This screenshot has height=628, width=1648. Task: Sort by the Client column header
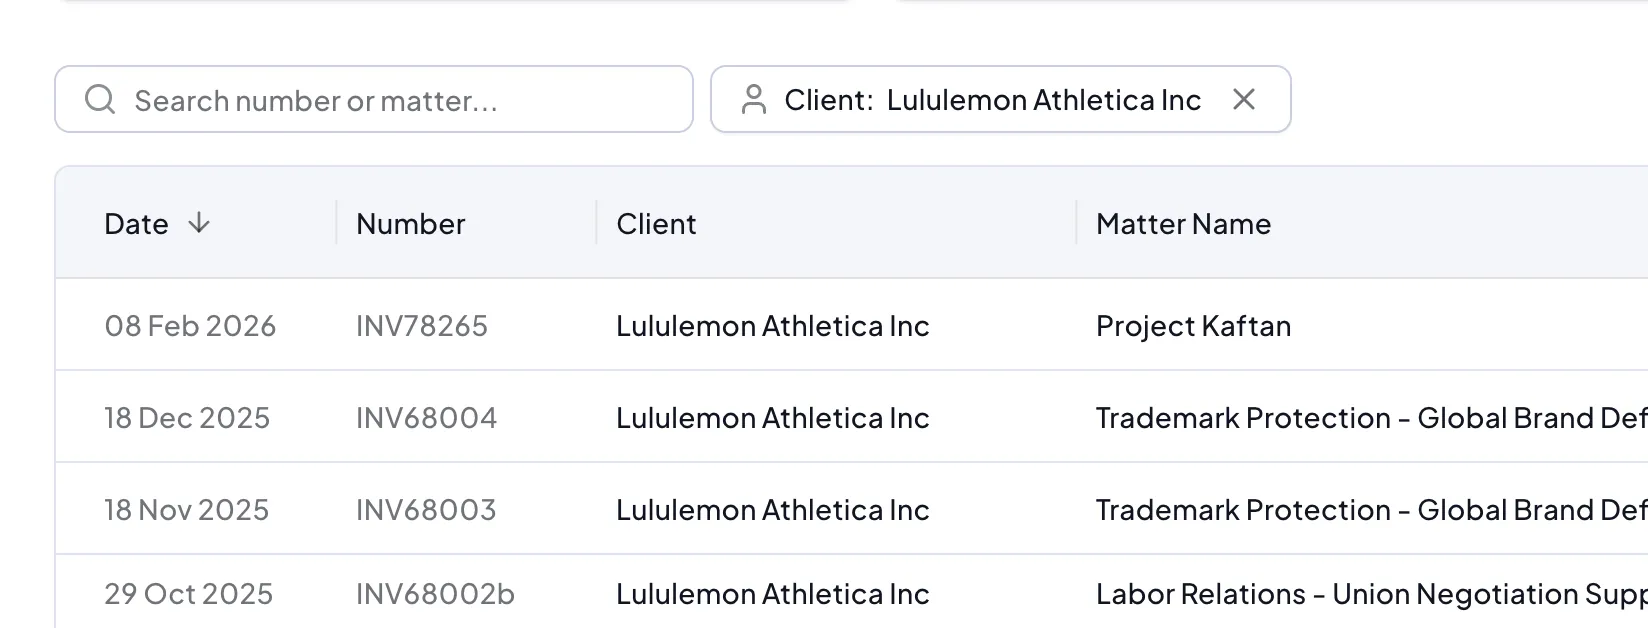(x=656, y=224)
